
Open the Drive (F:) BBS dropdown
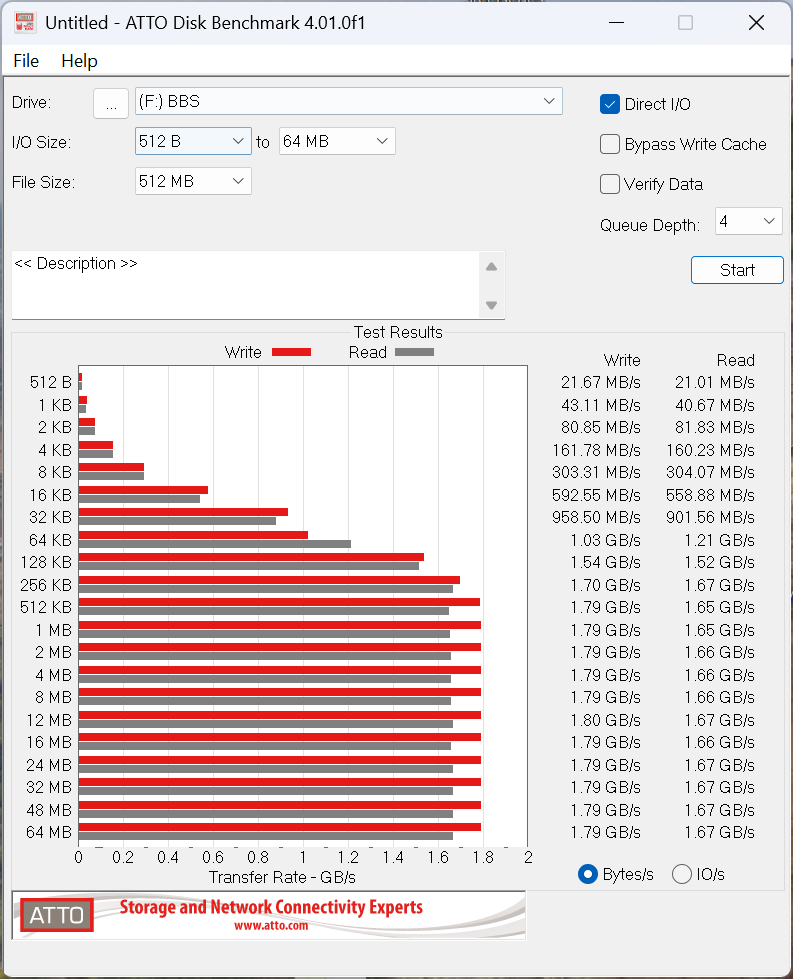pyautogui.click(x=348, y=101)
